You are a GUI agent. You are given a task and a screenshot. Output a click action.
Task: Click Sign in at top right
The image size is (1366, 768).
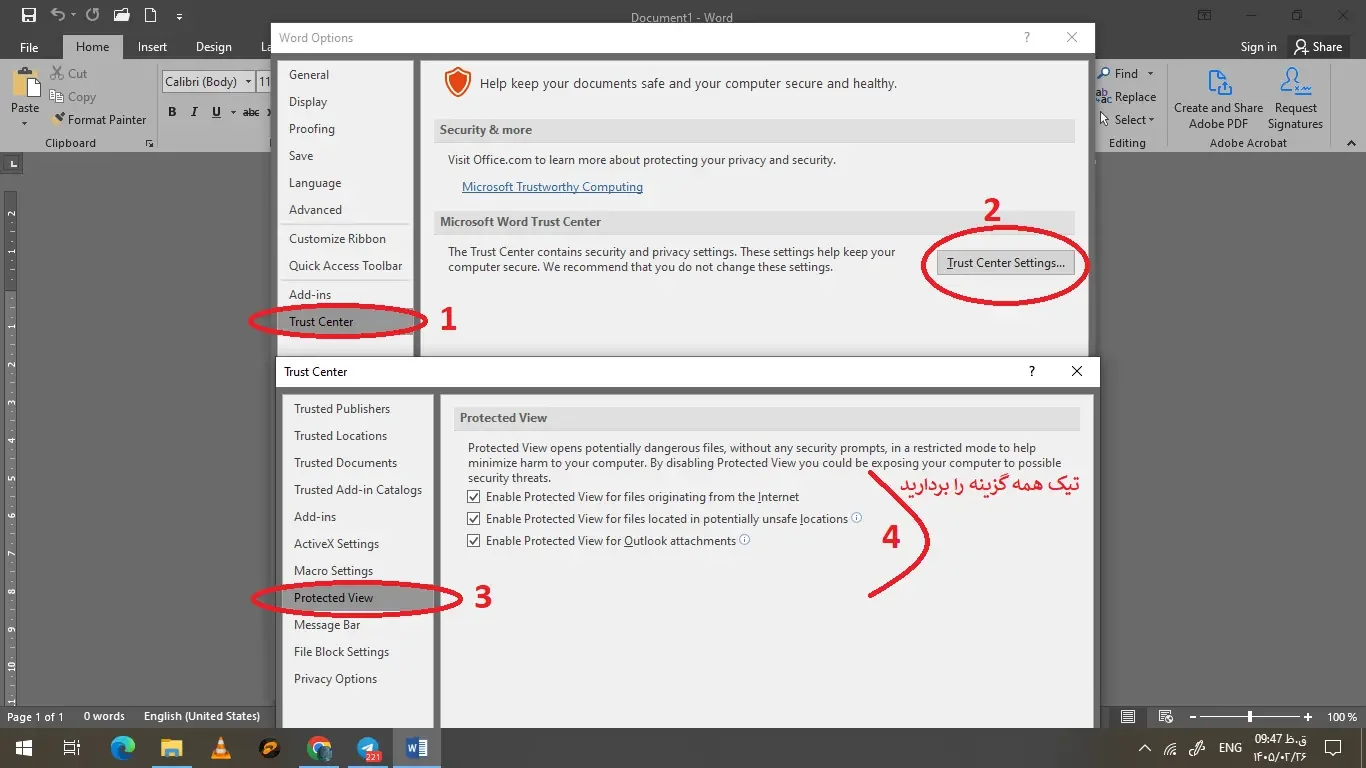[x=1258, y=47]
